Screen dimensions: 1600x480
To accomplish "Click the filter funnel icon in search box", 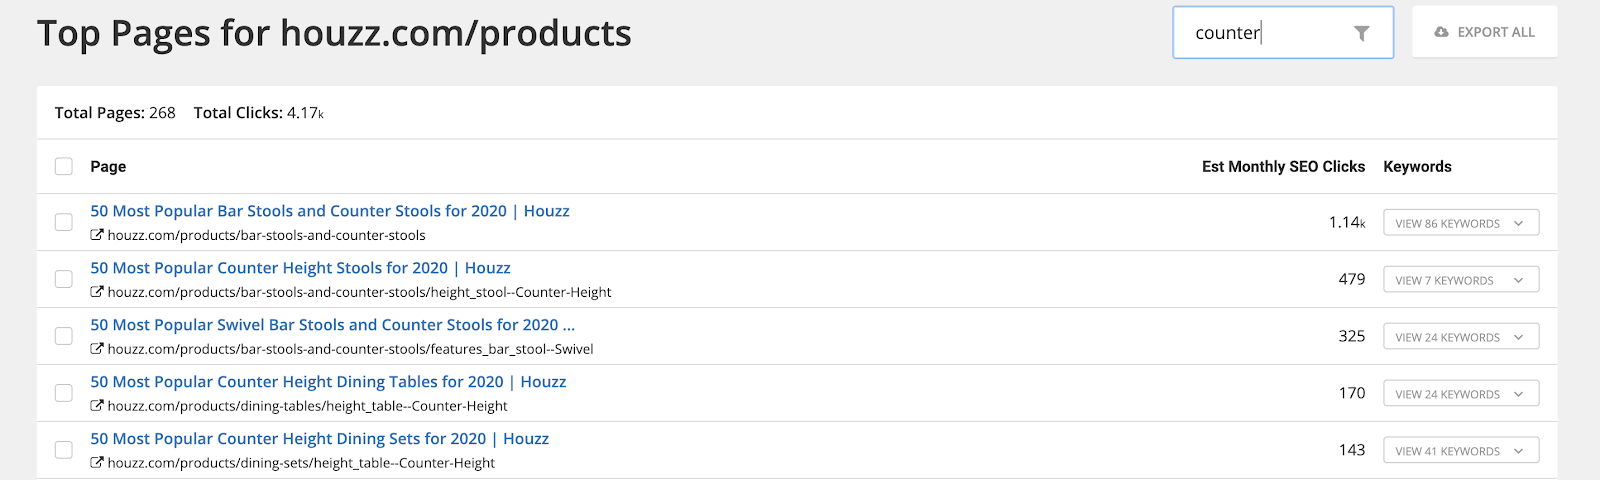I will [x=1361, y=33].
